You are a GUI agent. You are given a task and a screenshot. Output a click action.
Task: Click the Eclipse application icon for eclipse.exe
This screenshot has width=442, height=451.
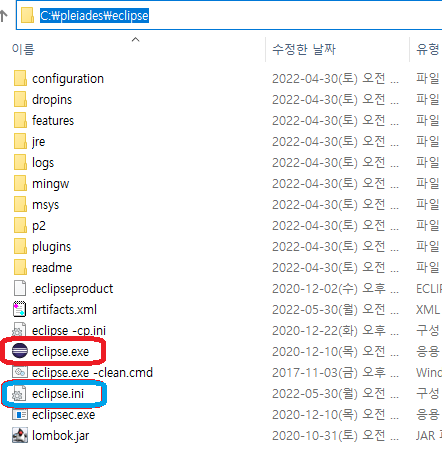click(x=20, y=351)
